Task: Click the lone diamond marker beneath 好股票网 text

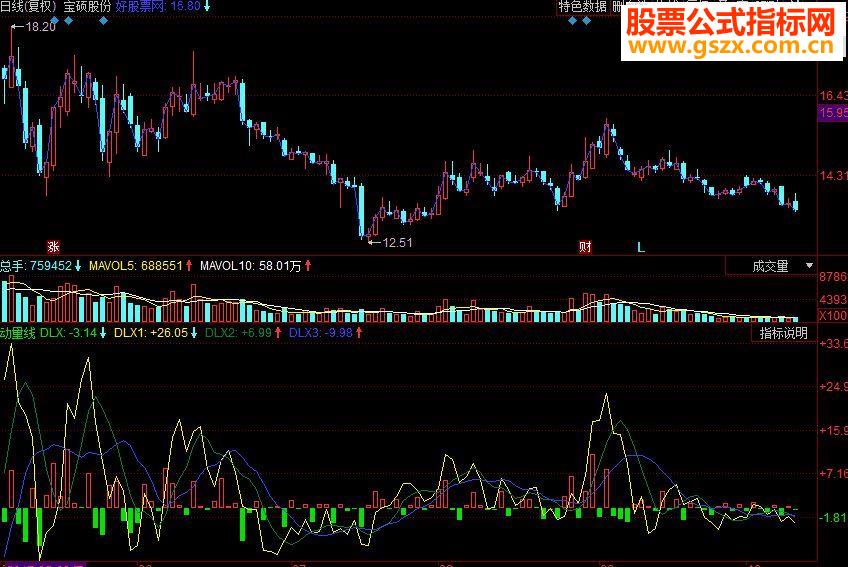Action: coord(103,21)
